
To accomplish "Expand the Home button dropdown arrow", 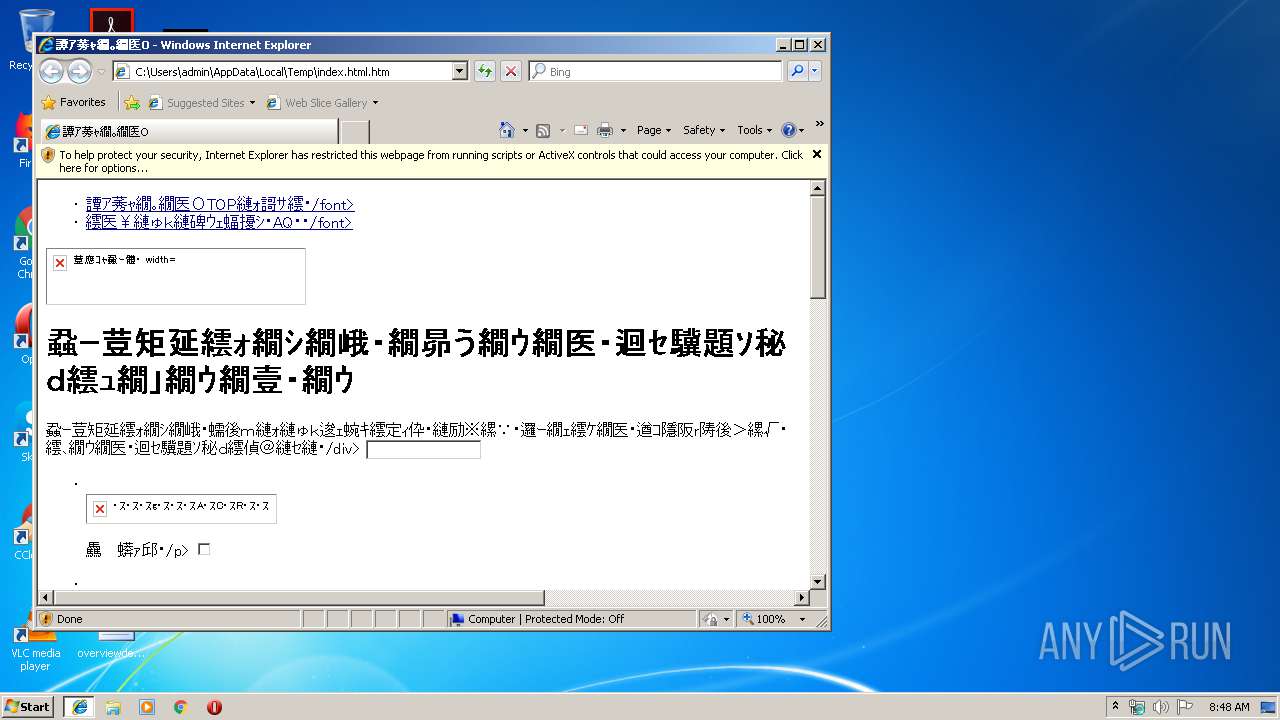I will pos(525,130).
